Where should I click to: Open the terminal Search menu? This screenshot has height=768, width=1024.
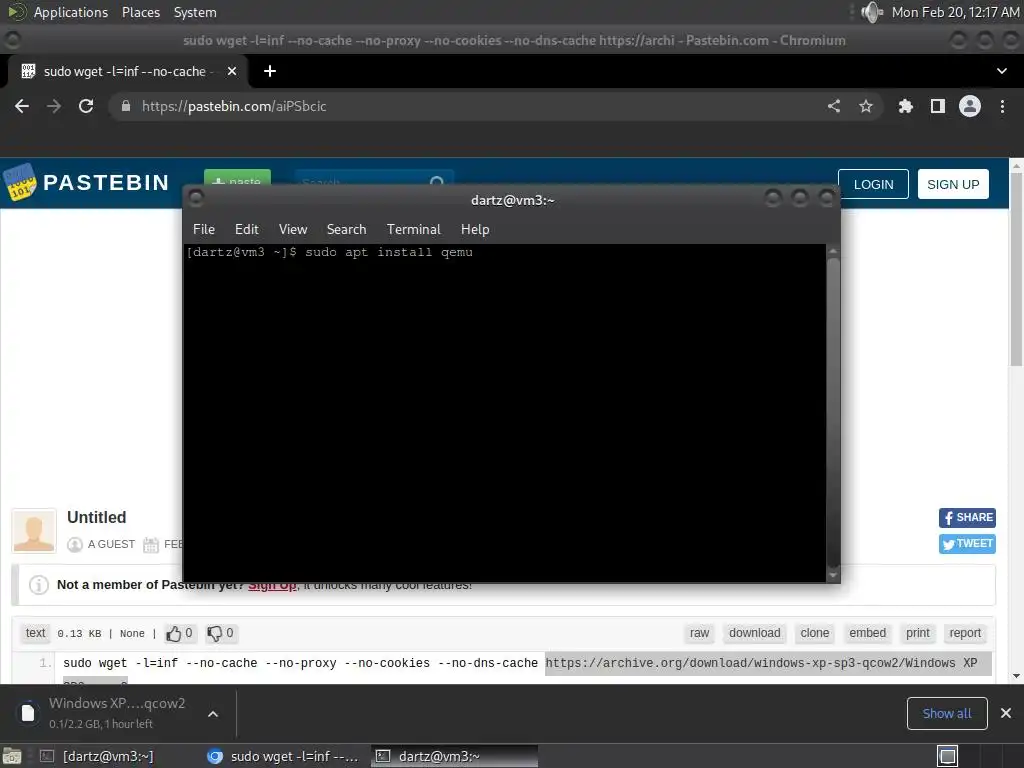click(346, 229)
